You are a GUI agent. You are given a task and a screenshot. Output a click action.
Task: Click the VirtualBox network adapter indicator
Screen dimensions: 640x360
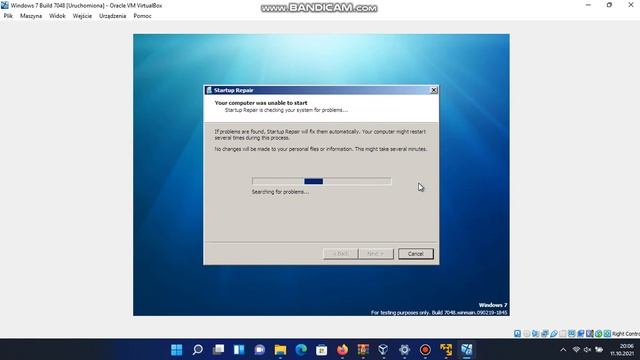point(545,333)
